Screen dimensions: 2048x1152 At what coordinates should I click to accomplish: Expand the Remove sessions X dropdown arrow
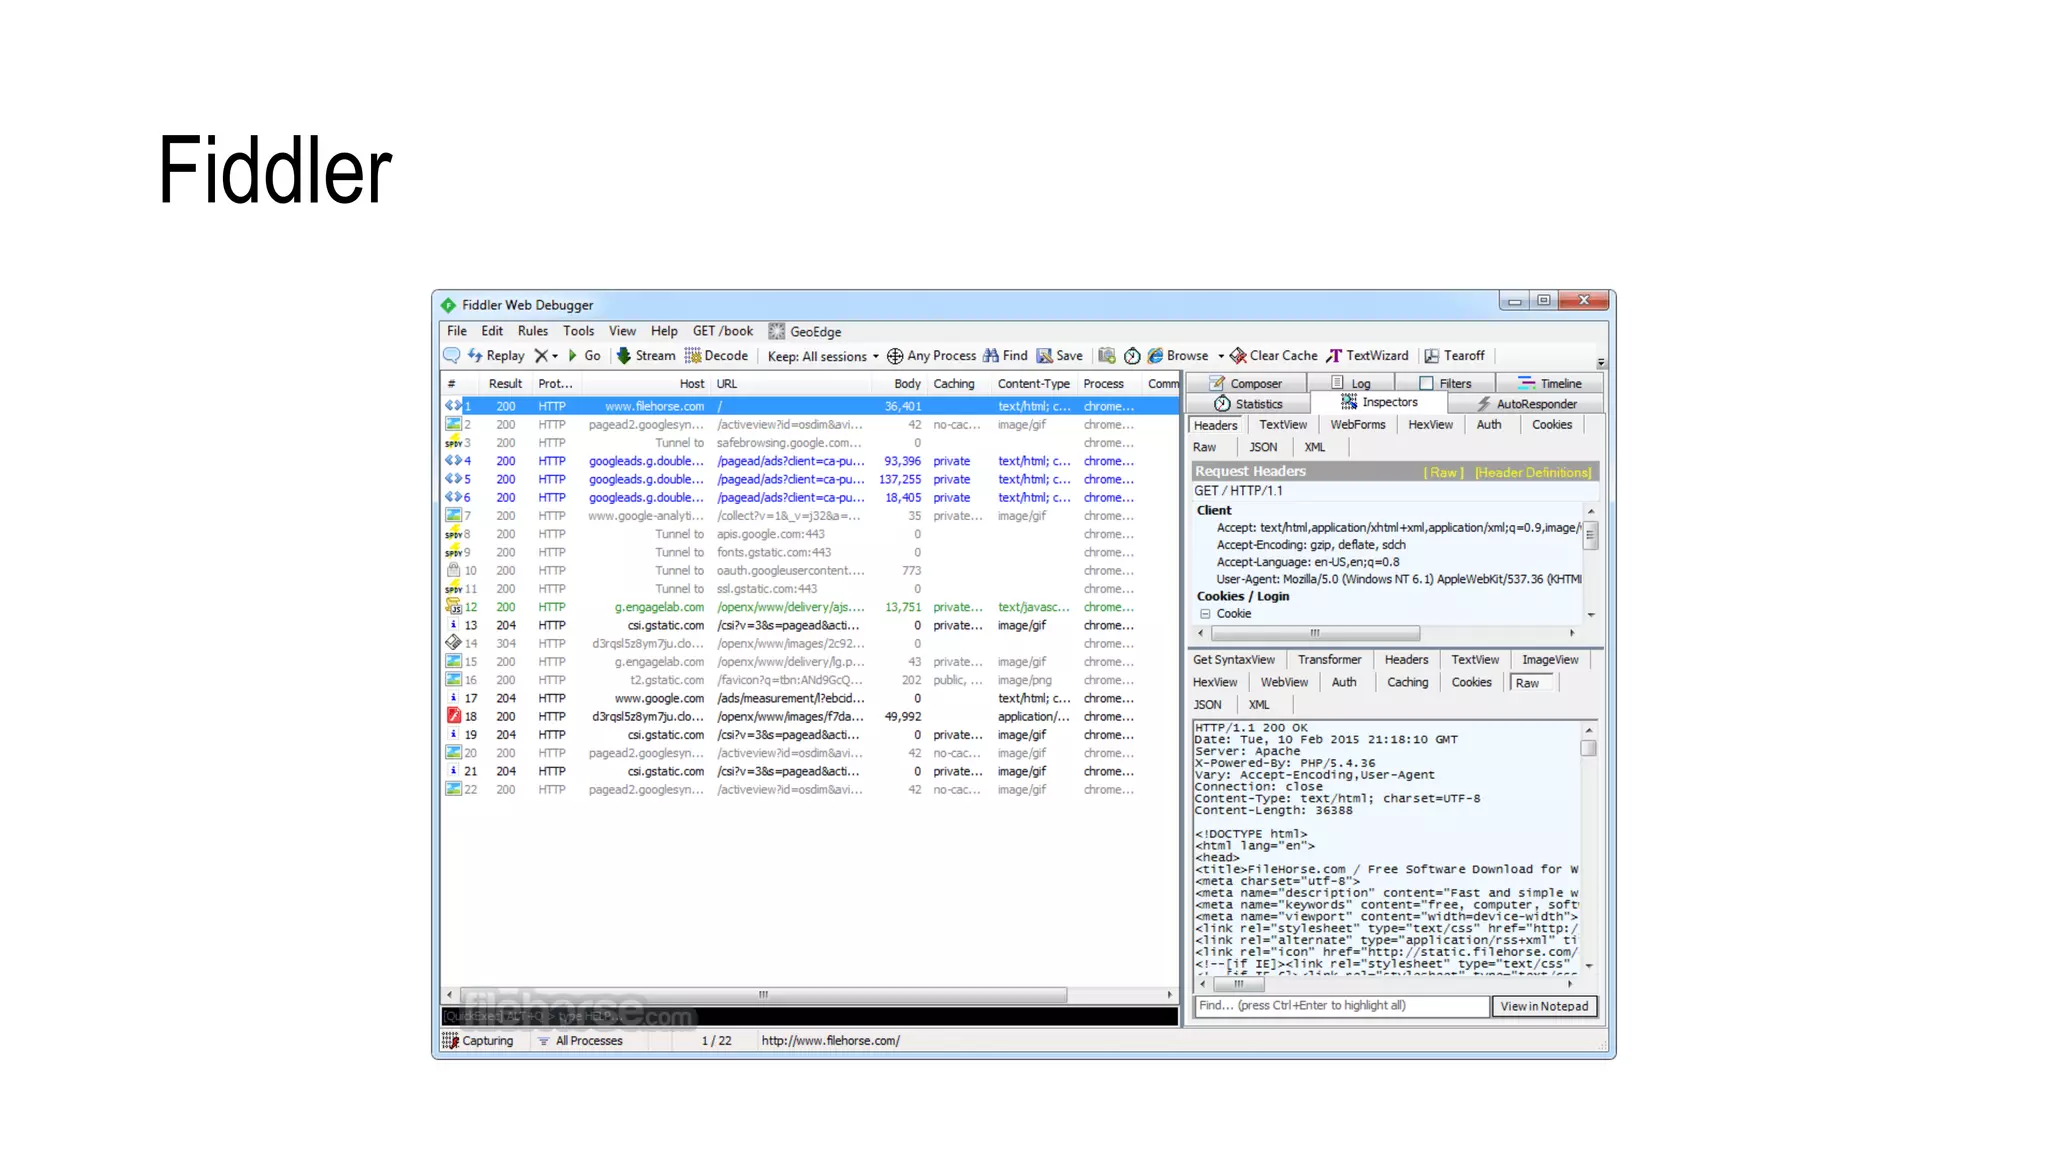point(555,356)
